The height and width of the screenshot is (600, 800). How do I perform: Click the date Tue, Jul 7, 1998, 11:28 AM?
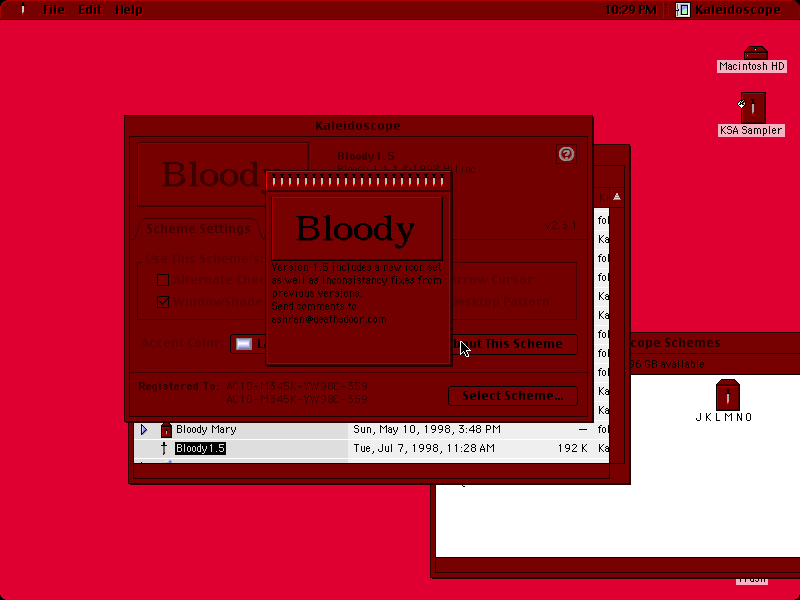(424, 448)
